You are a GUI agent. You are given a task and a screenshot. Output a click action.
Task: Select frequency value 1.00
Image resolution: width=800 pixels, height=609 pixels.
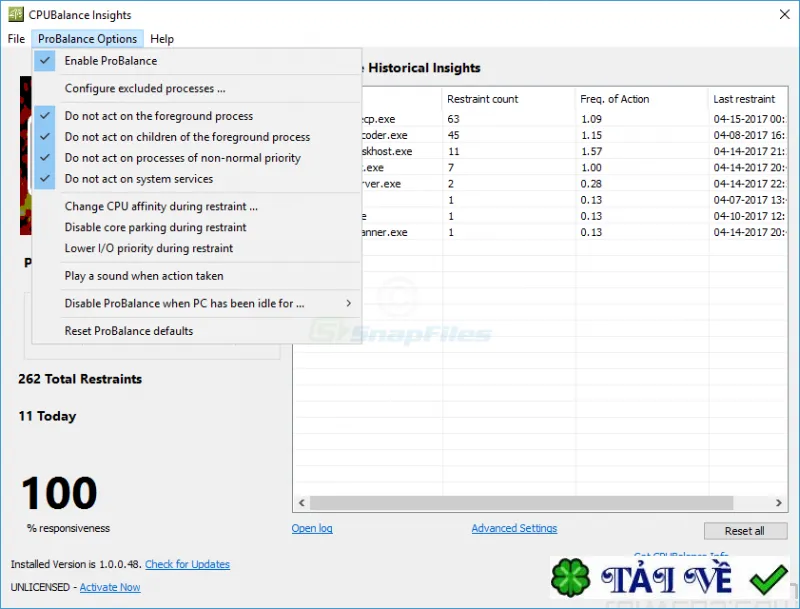click(x=591, y=167)
